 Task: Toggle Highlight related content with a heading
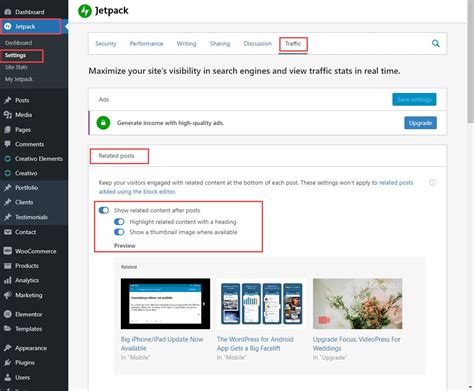(119, 222)
